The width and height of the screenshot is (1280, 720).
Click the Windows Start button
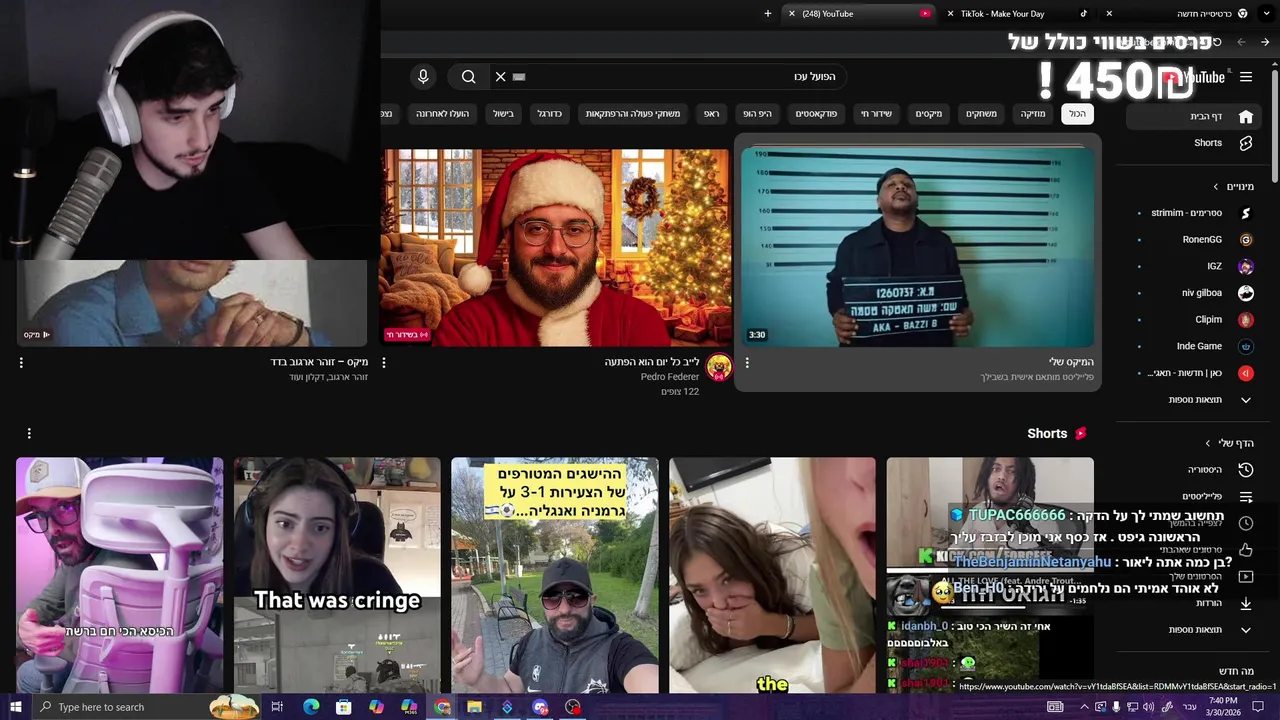(x=15, y=707)
